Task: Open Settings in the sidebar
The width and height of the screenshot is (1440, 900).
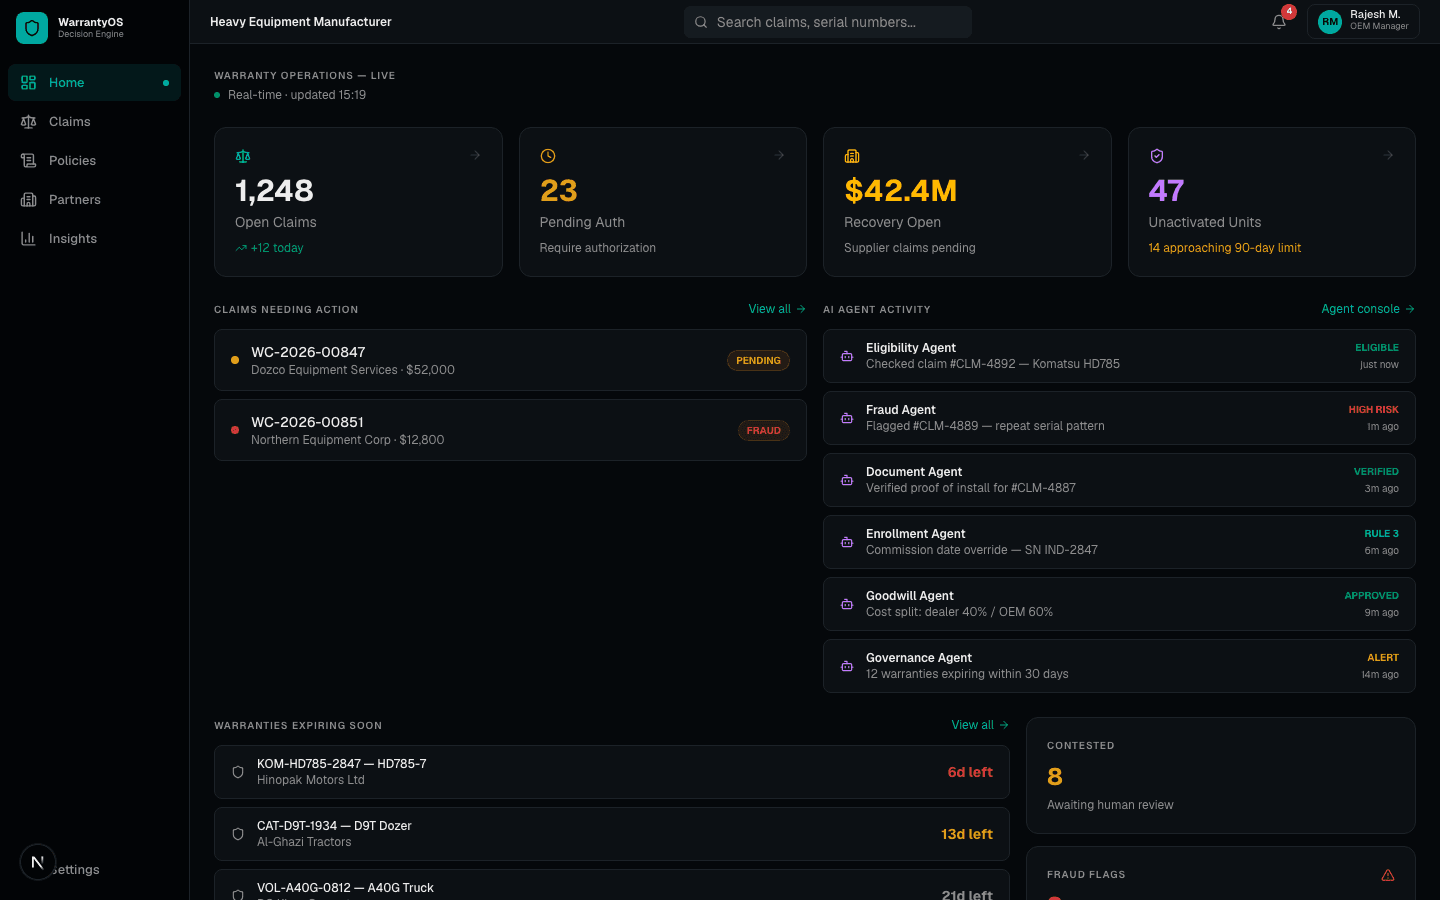Action: coord(94,870)
